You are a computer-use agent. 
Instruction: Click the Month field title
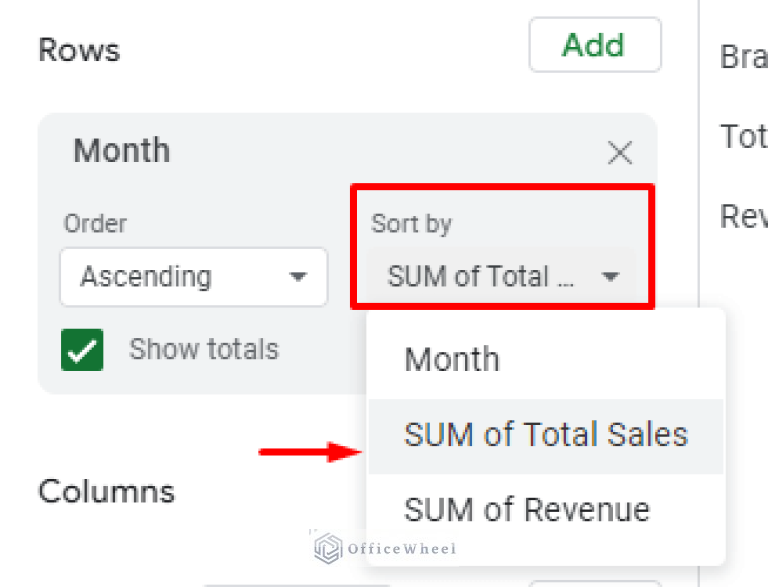click(121, 150)
